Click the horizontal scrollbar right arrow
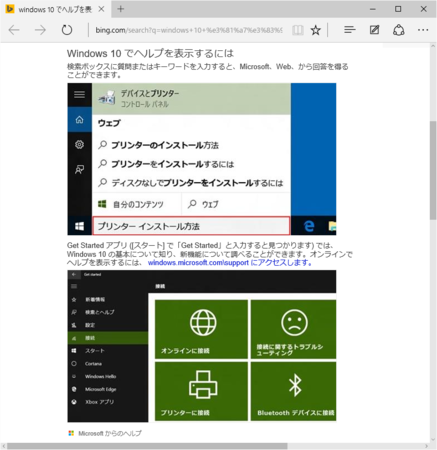437x450 pixels. 426,446
